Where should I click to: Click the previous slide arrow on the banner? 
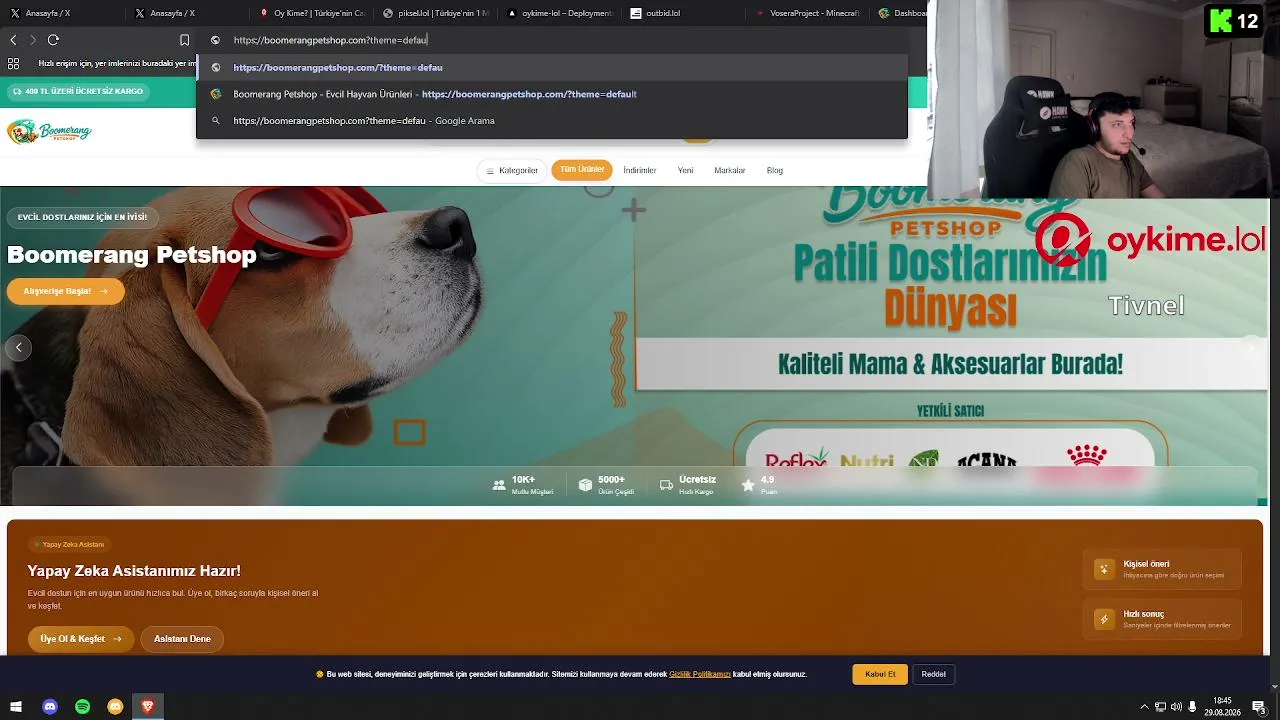pos(18,347)
